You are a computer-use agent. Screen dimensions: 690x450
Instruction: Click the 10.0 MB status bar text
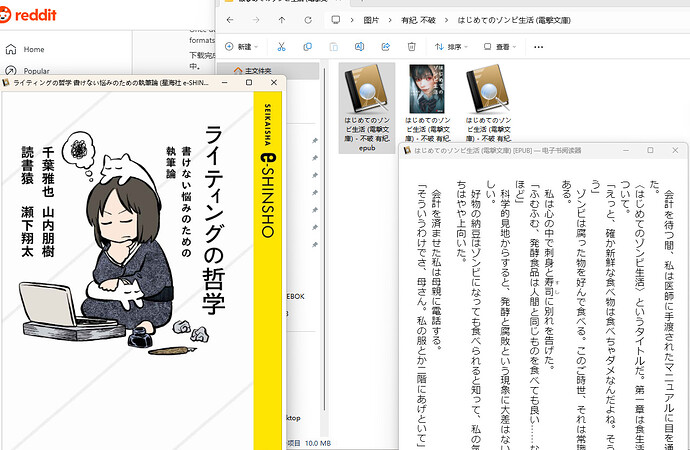[x=318, y=443]
